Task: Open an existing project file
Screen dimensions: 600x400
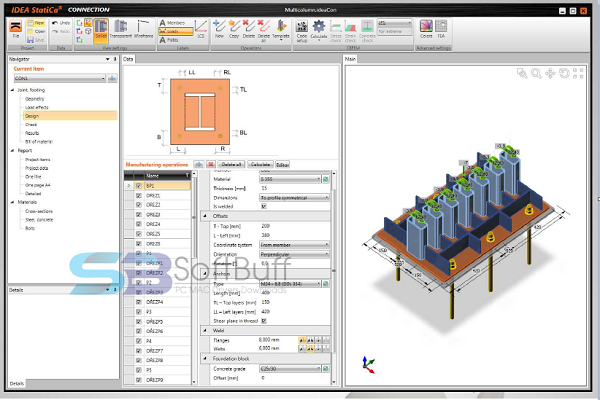Action: coord(36,31)
